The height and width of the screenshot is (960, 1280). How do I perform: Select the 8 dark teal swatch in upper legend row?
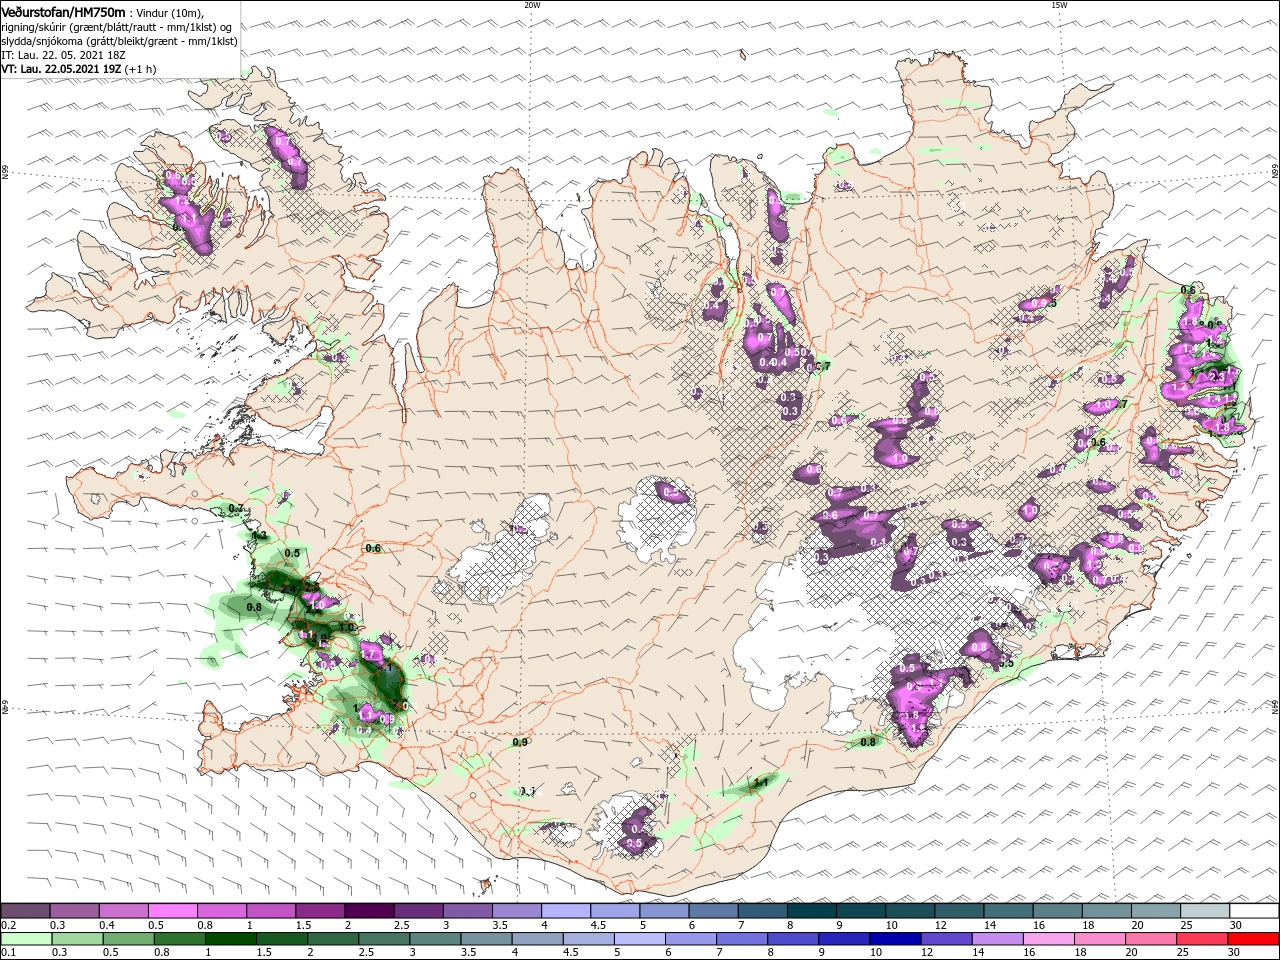(812, 911)
